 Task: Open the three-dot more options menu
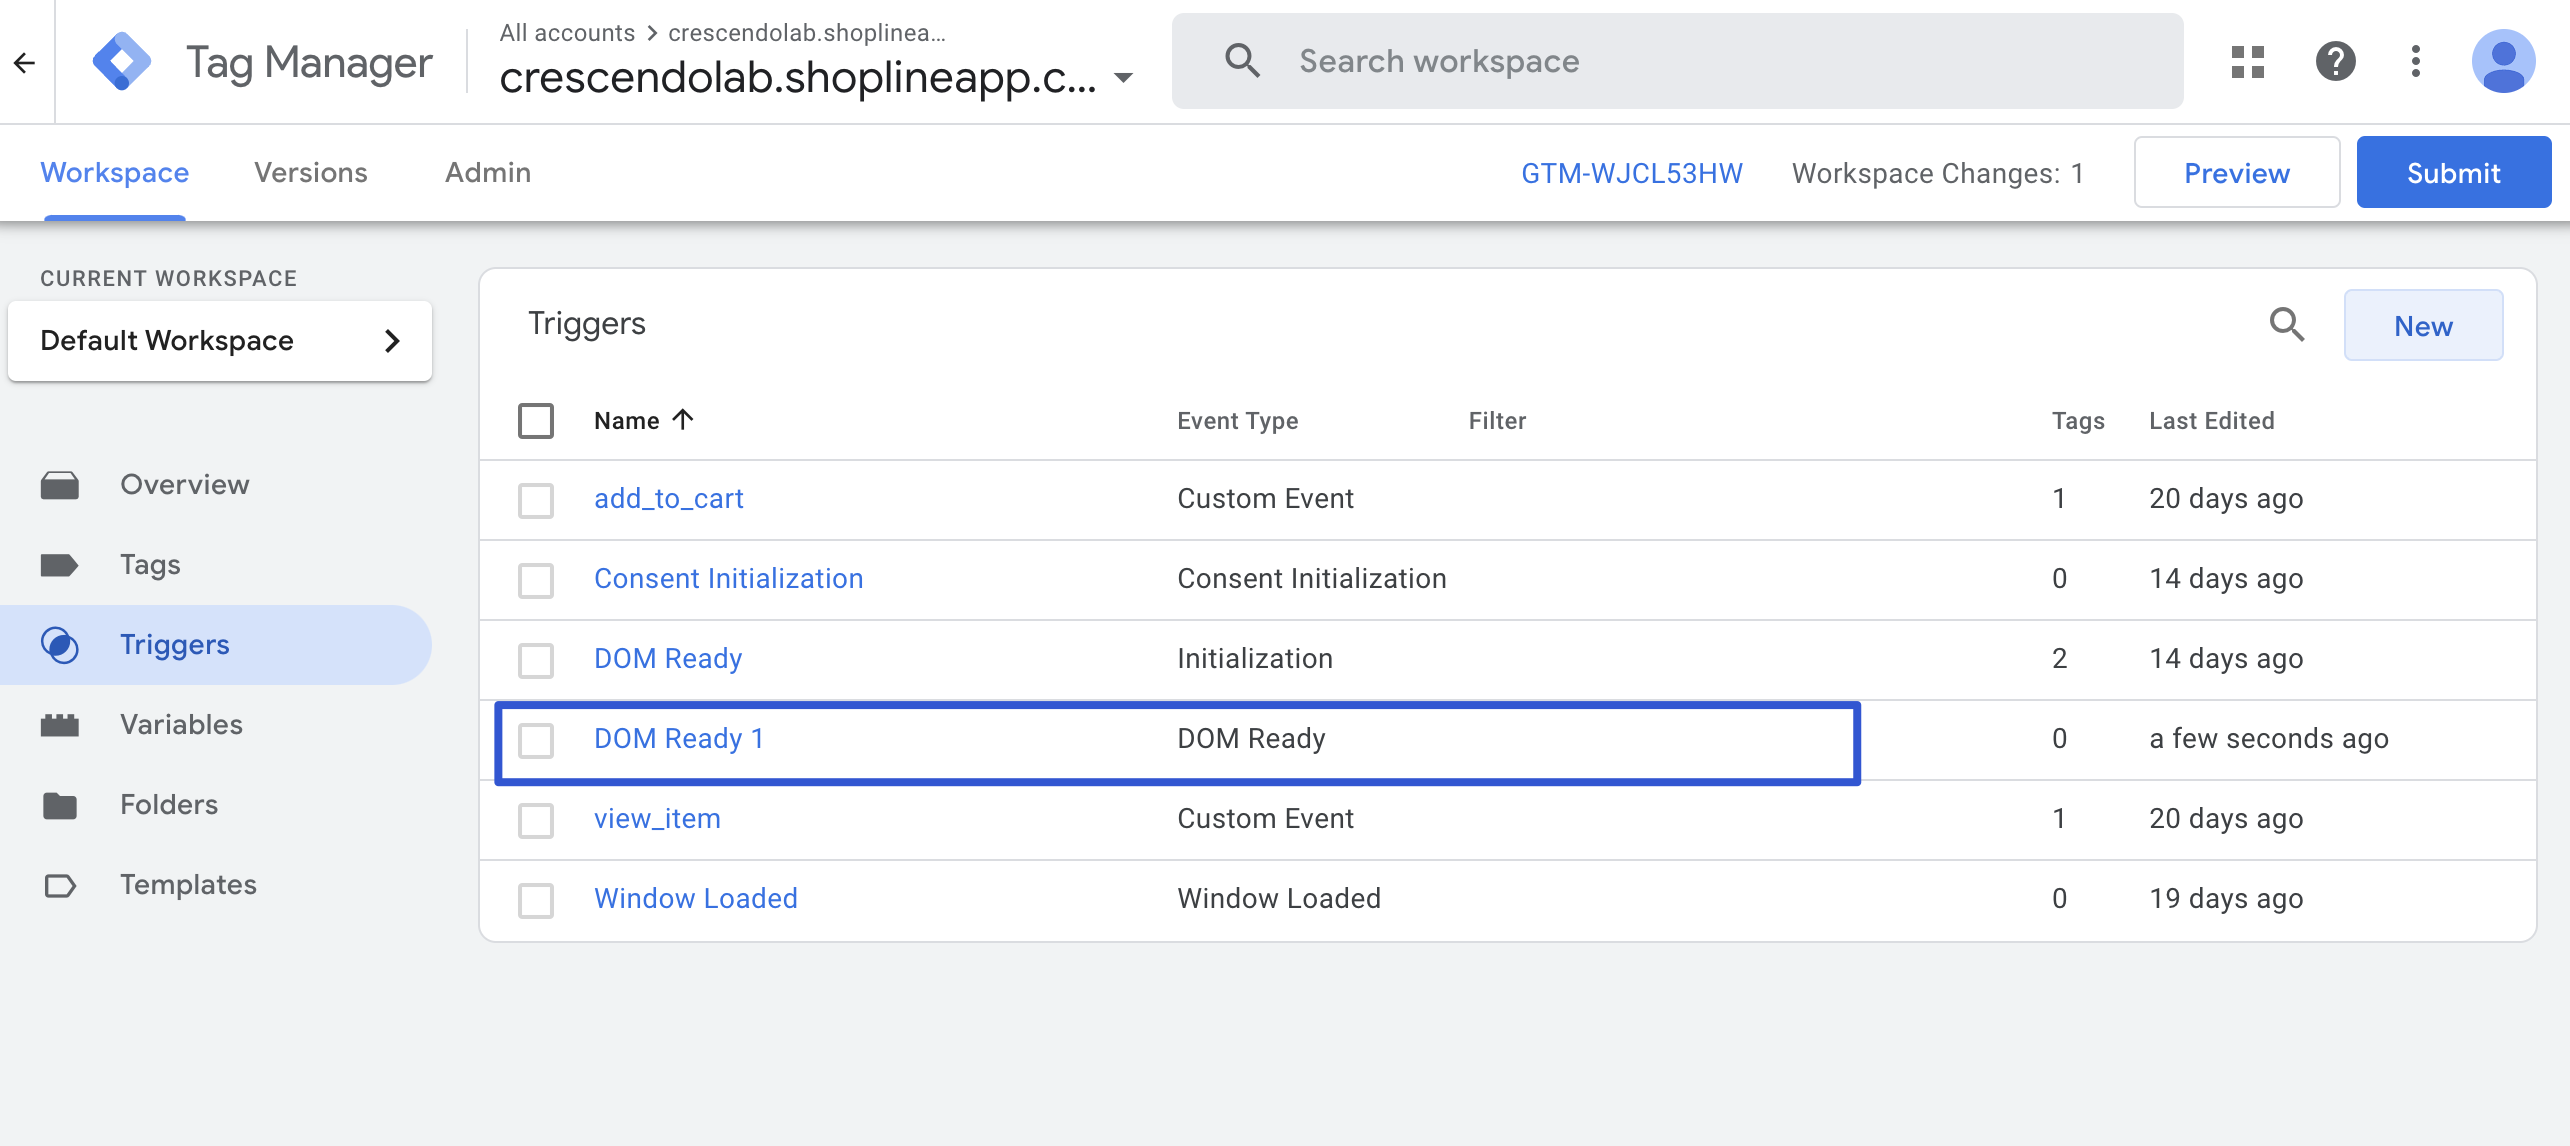[2415, 62]
